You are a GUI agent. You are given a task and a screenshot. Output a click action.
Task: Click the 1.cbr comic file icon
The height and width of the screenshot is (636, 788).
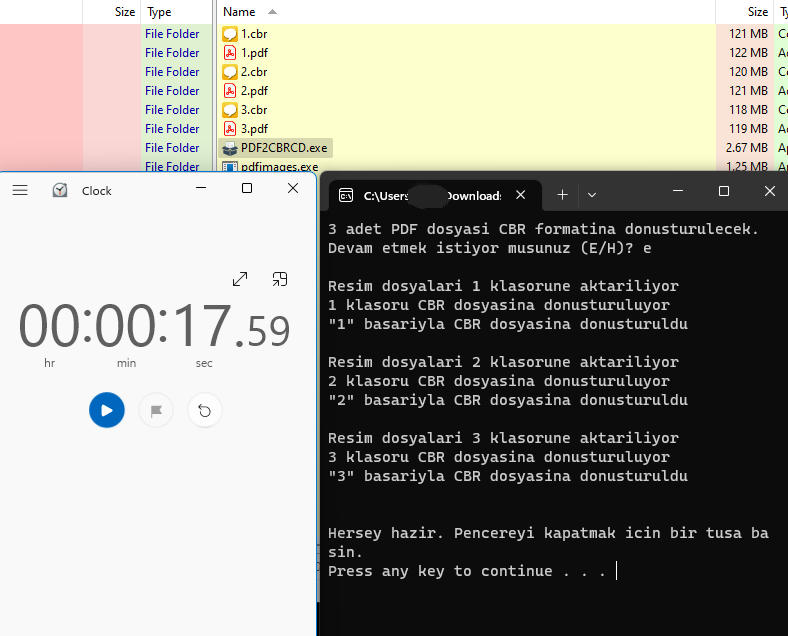click(x=230, y=34)
